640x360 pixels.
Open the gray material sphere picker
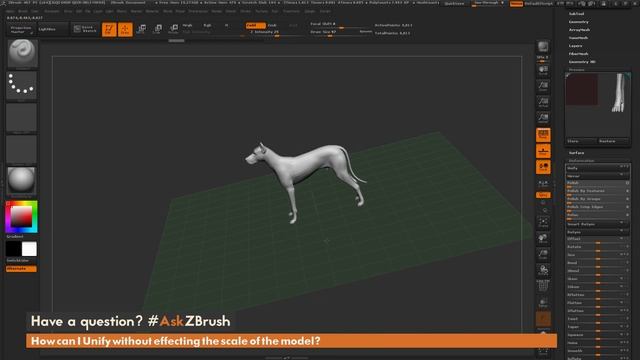pyautogui.click(x=22, y=181)
